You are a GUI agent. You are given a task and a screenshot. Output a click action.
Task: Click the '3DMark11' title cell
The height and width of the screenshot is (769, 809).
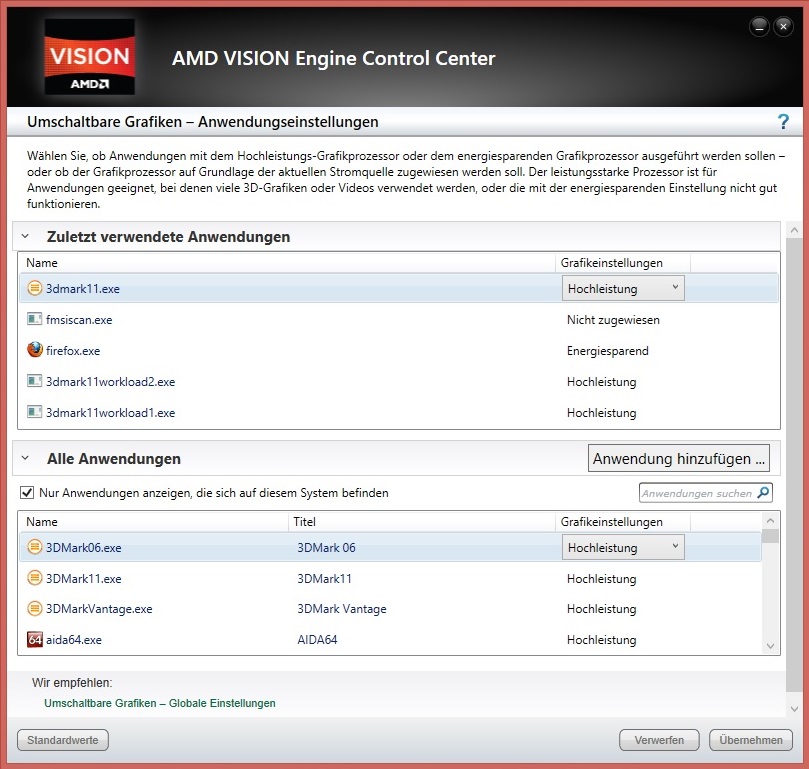coord(324,579)
